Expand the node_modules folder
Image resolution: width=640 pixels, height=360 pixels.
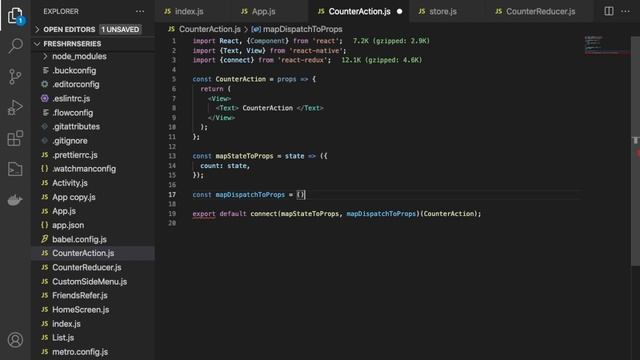79,56
